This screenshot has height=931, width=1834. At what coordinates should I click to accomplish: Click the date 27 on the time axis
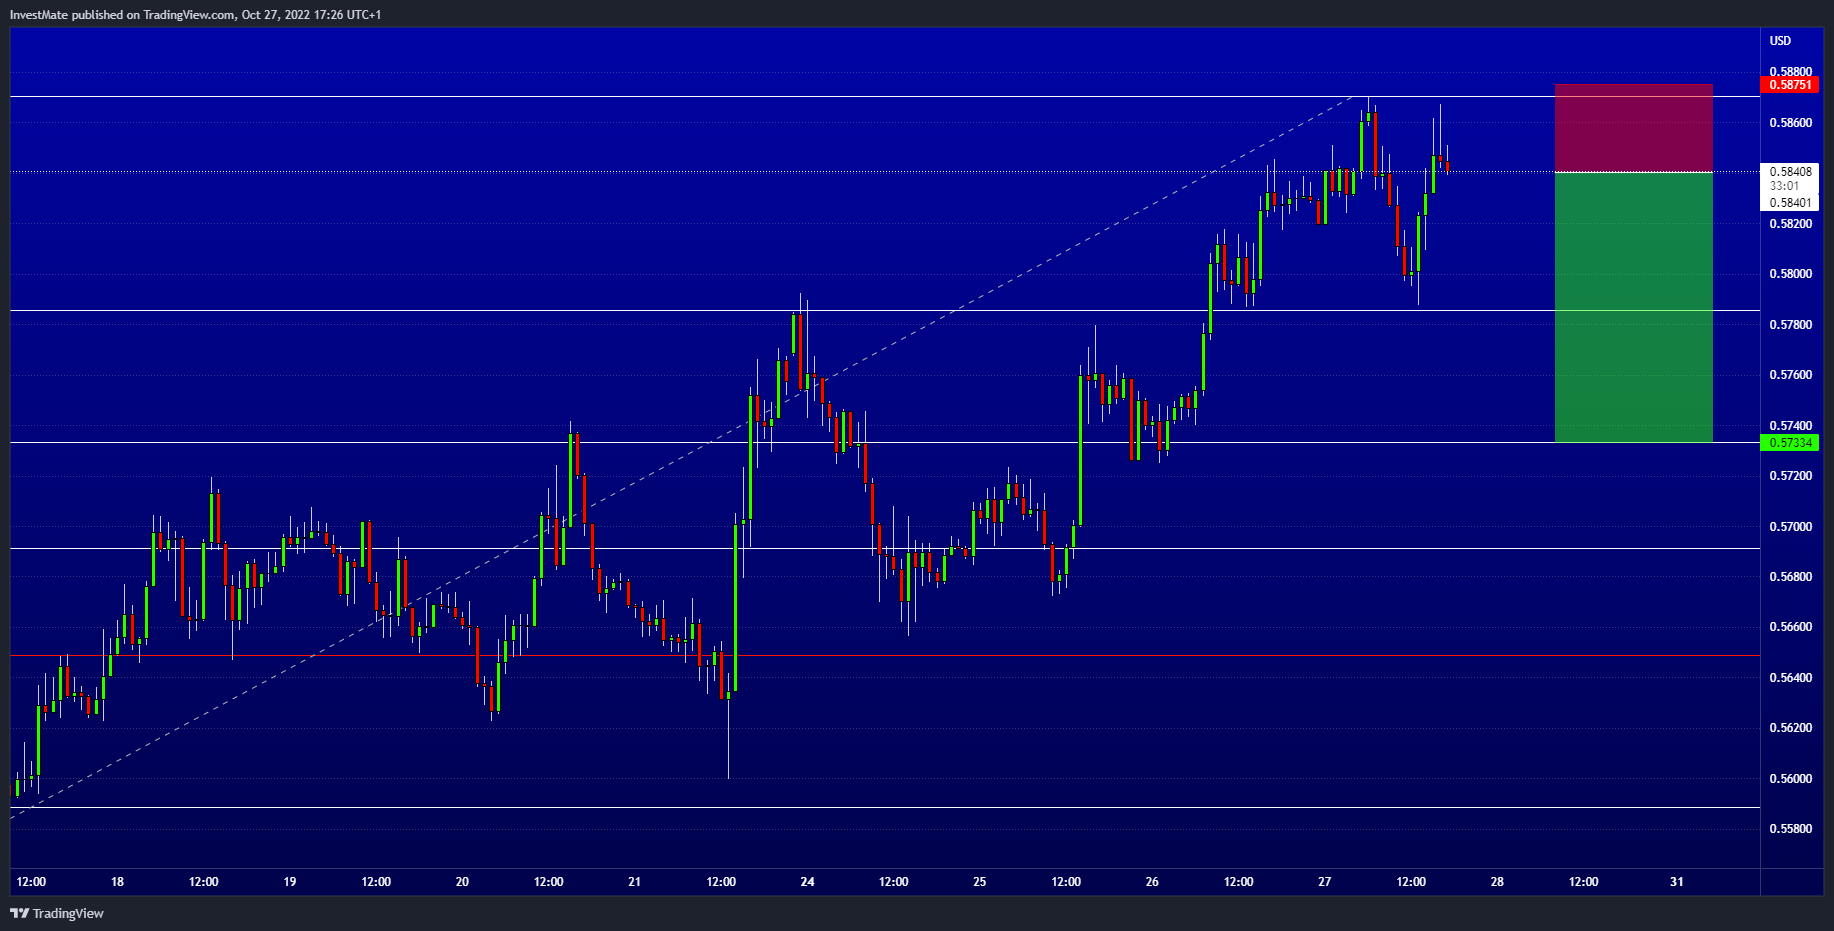click(1324, 882)
